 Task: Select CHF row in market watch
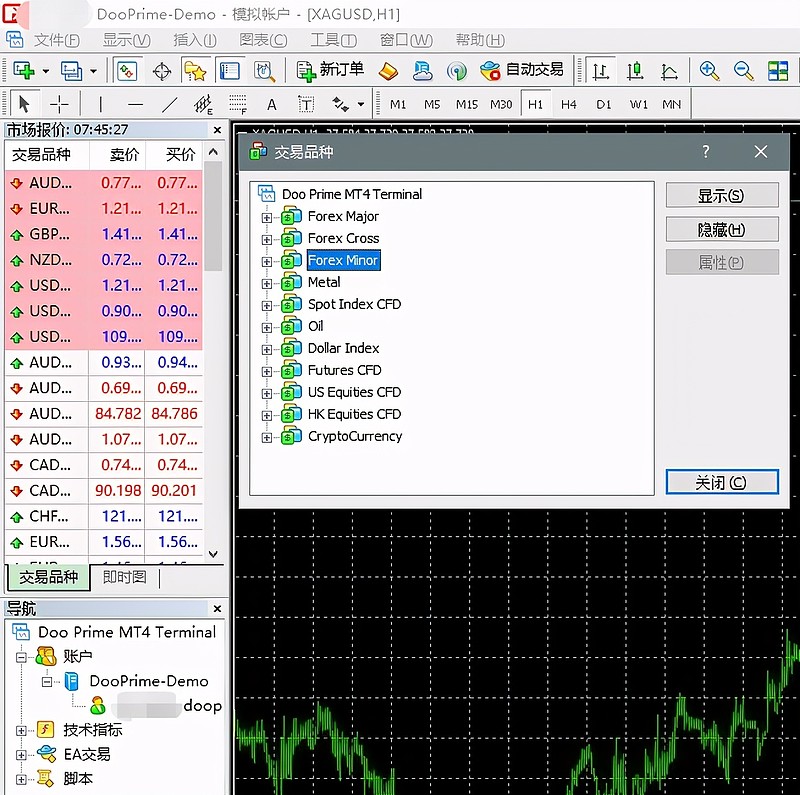tap(104, 516)
